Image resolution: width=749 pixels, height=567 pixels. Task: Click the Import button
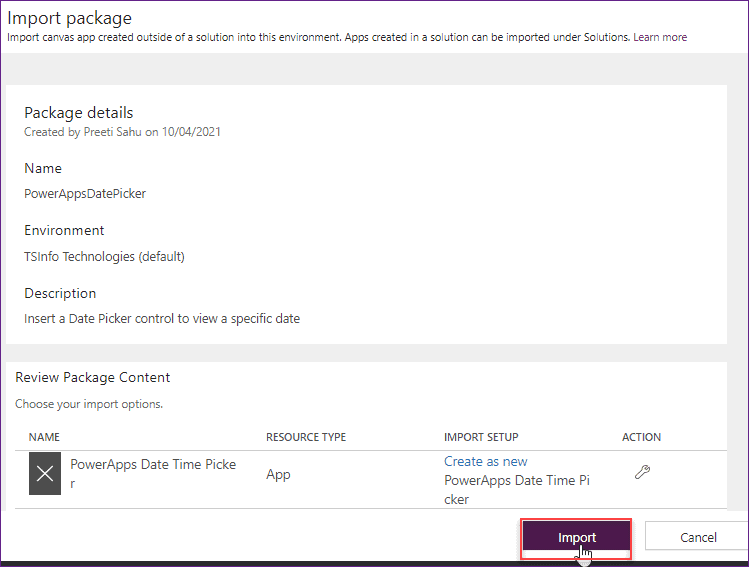point(576,537)
